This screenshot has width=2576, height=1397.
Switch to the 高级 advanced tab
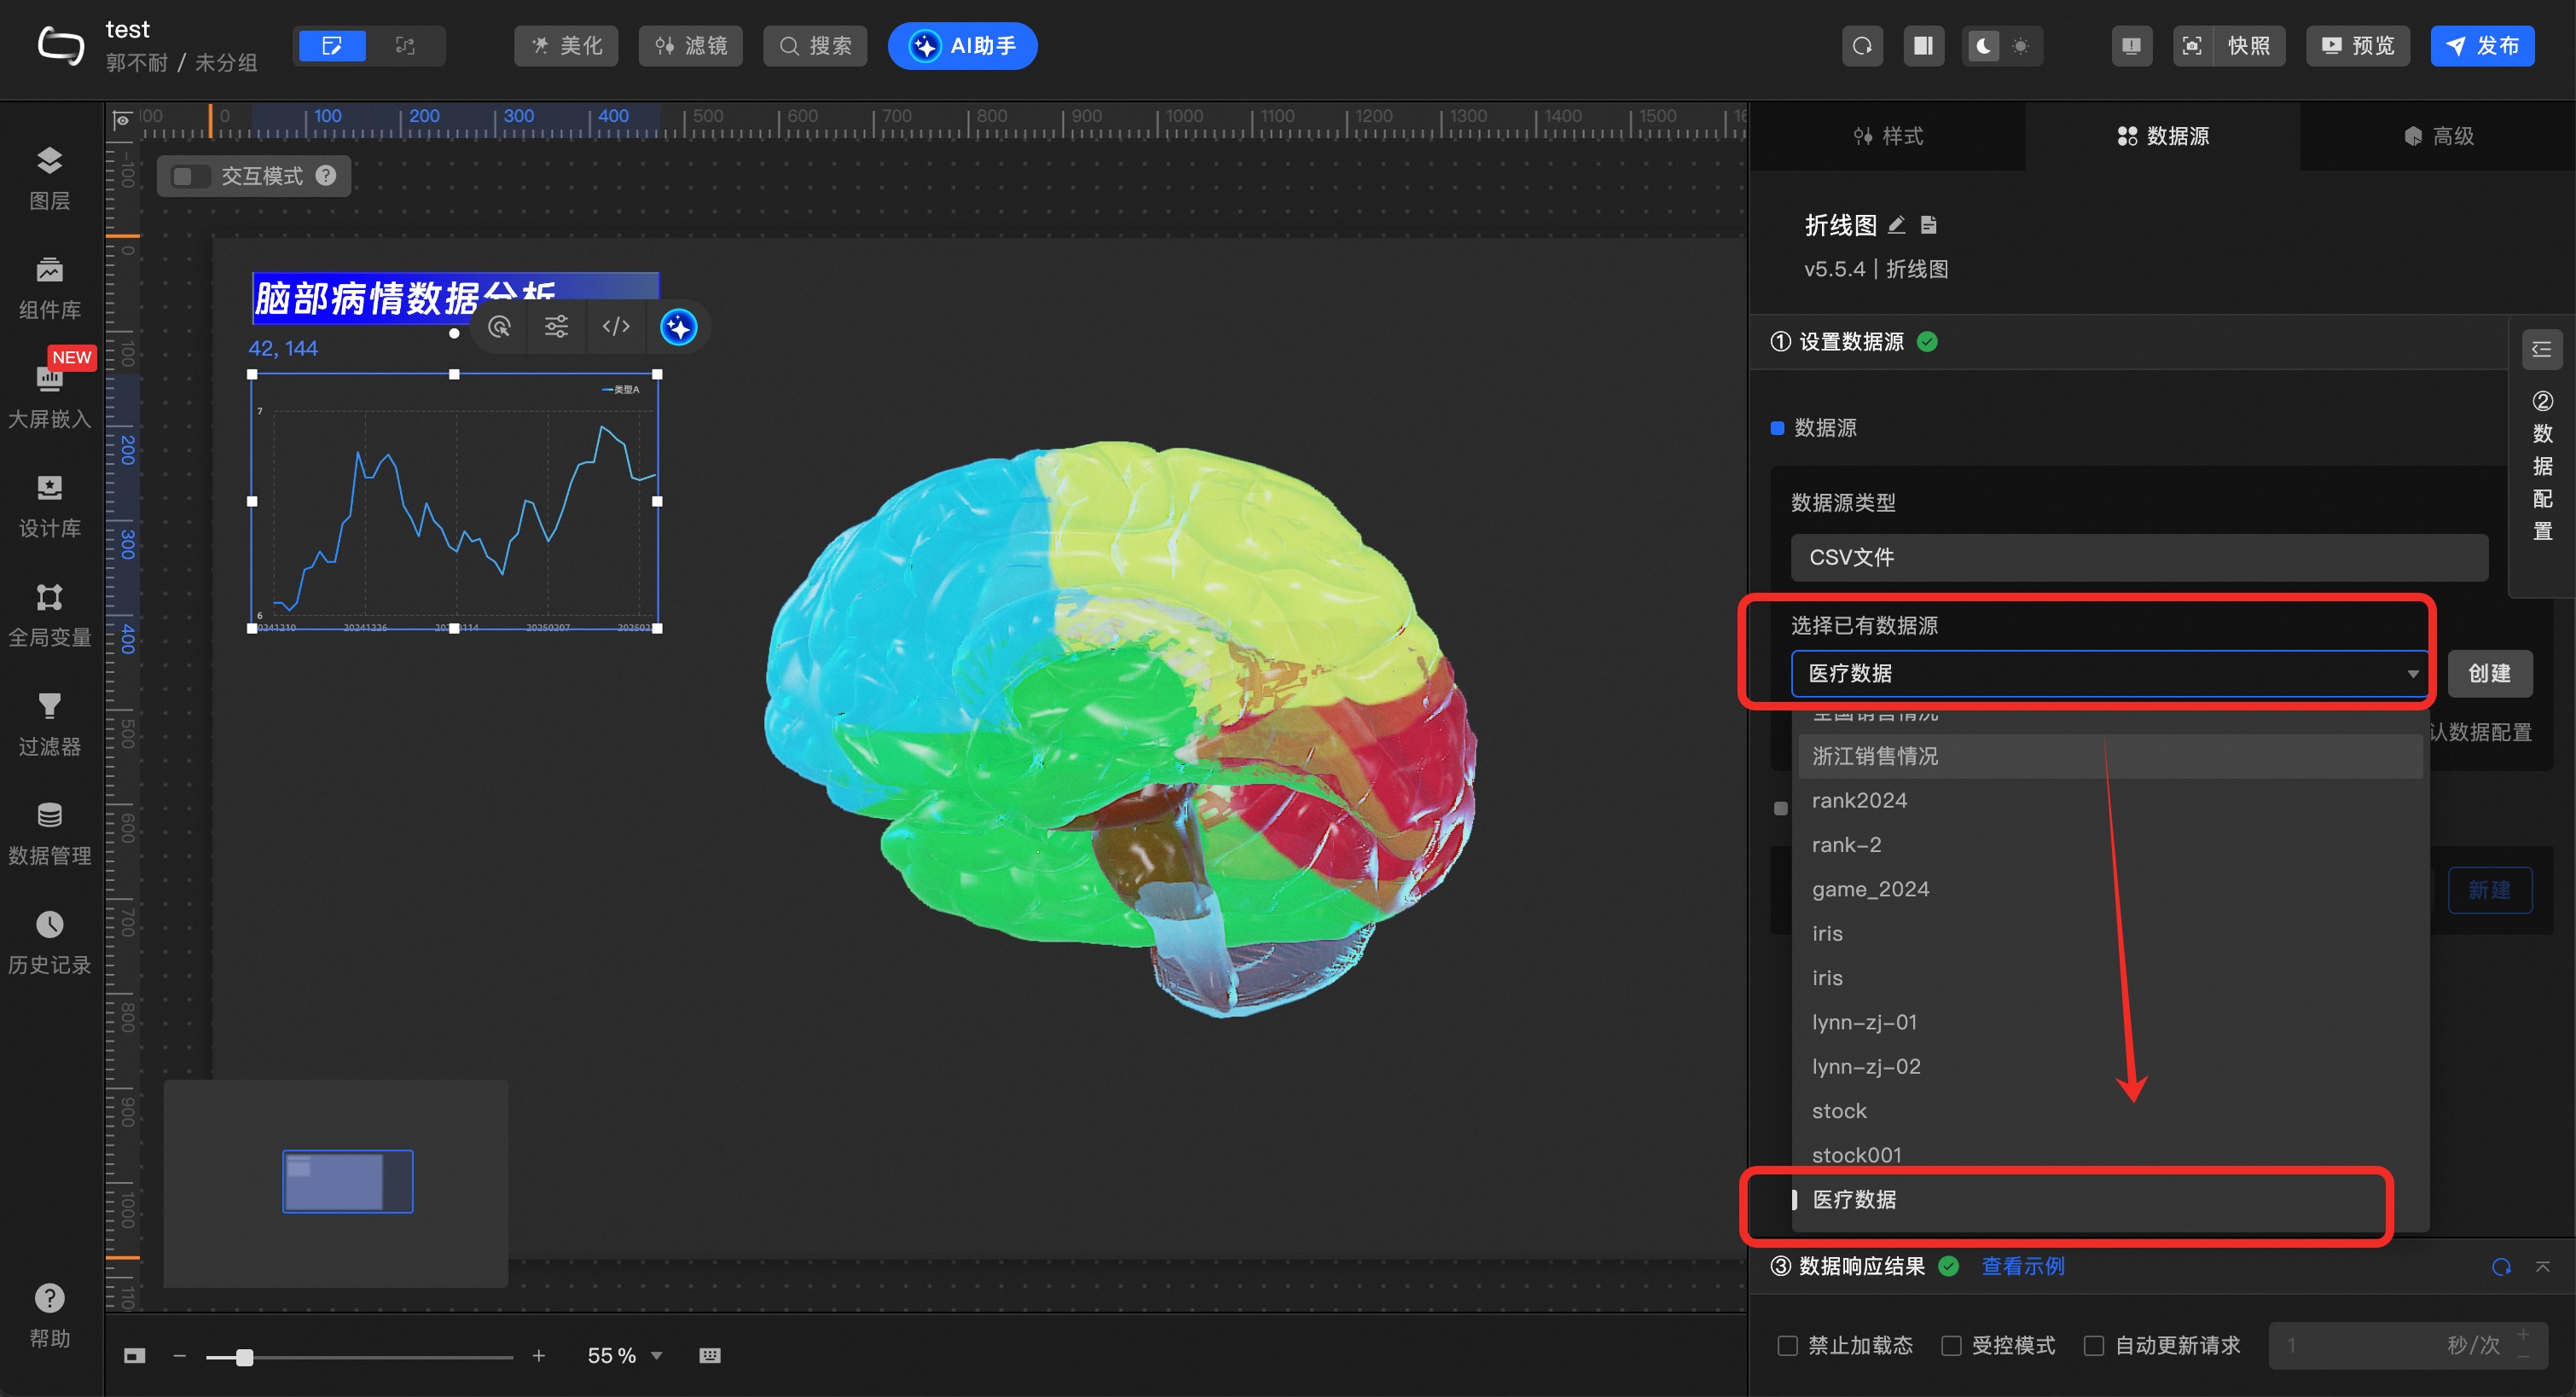coord(2438,136)
